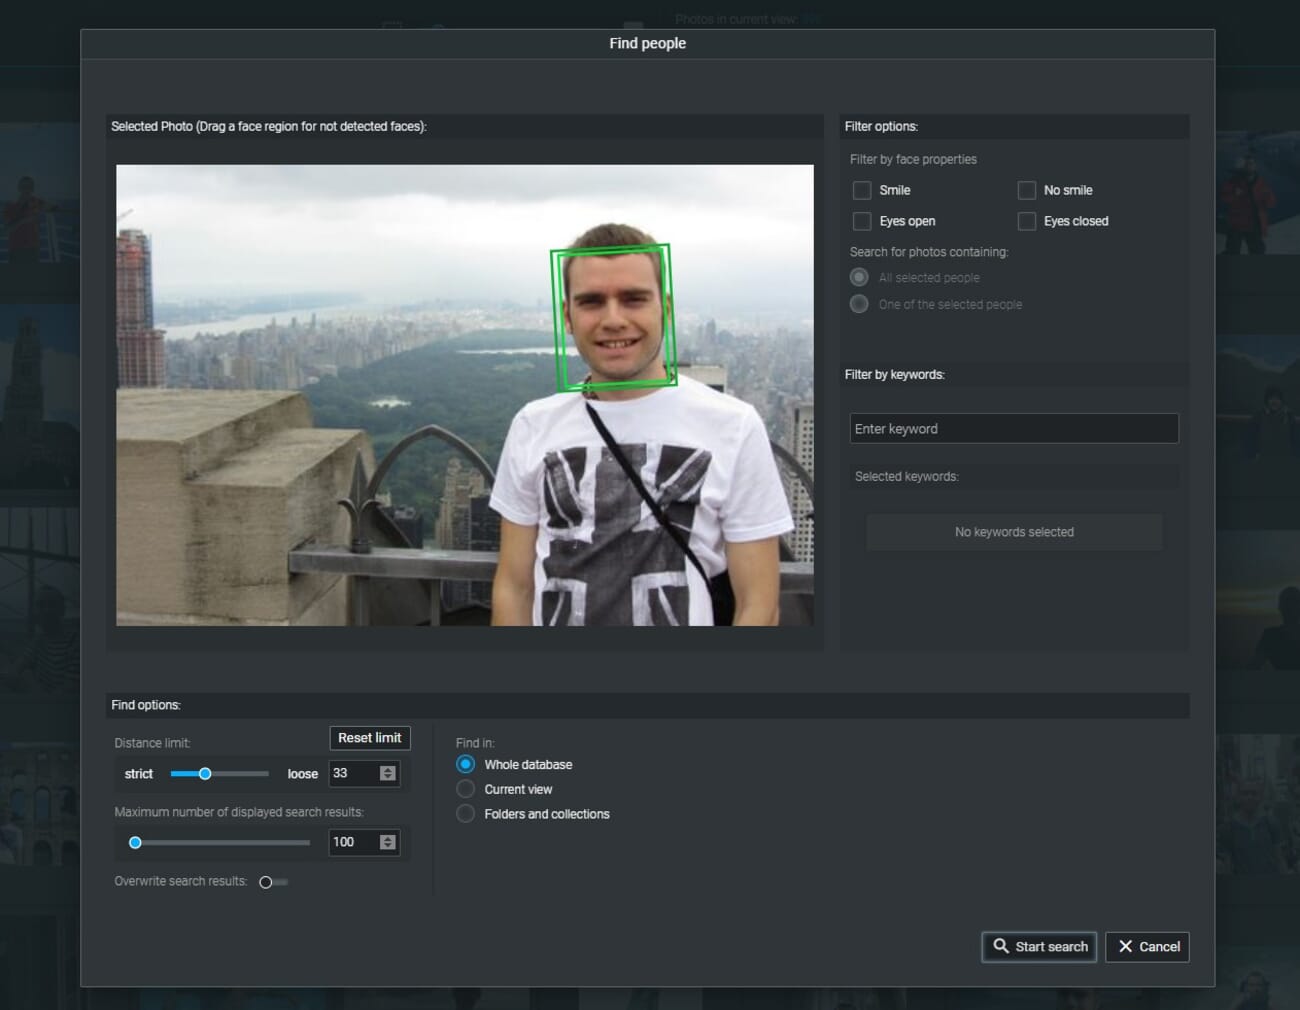Click the magnifier icon in Start search
This screenshot has height=1010, width=1300.
click(1000, 946)
